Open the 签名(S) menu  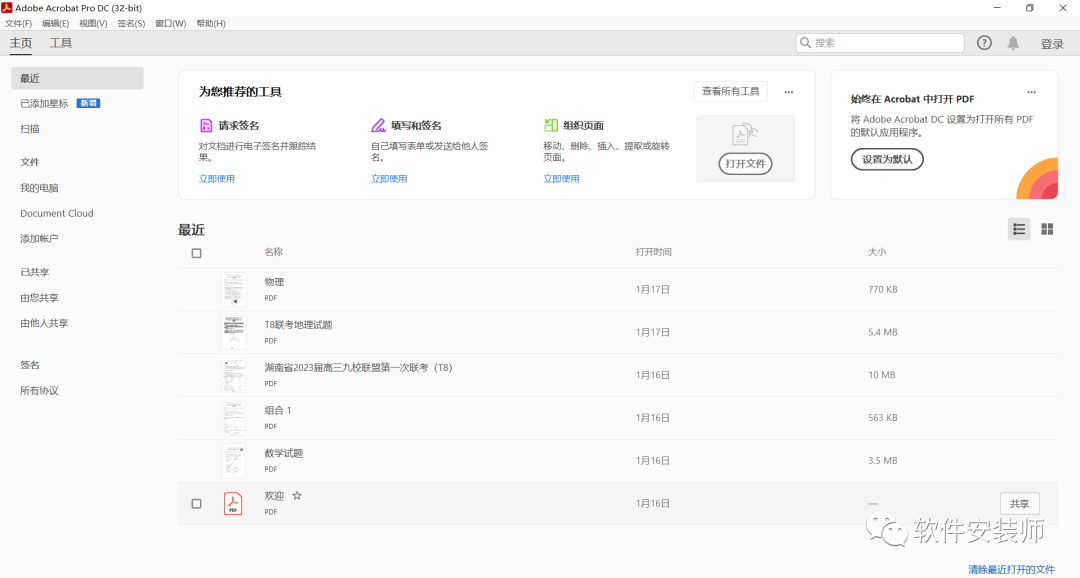pyautogui.click(x=131, y=23)
